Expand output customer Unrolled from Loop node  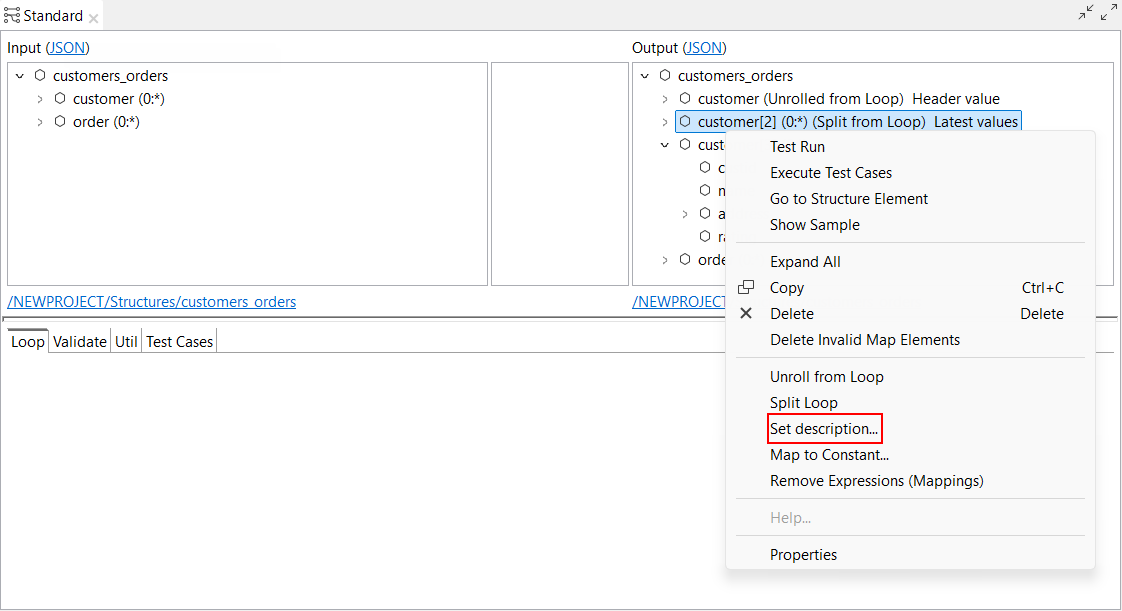pos(665,99)
